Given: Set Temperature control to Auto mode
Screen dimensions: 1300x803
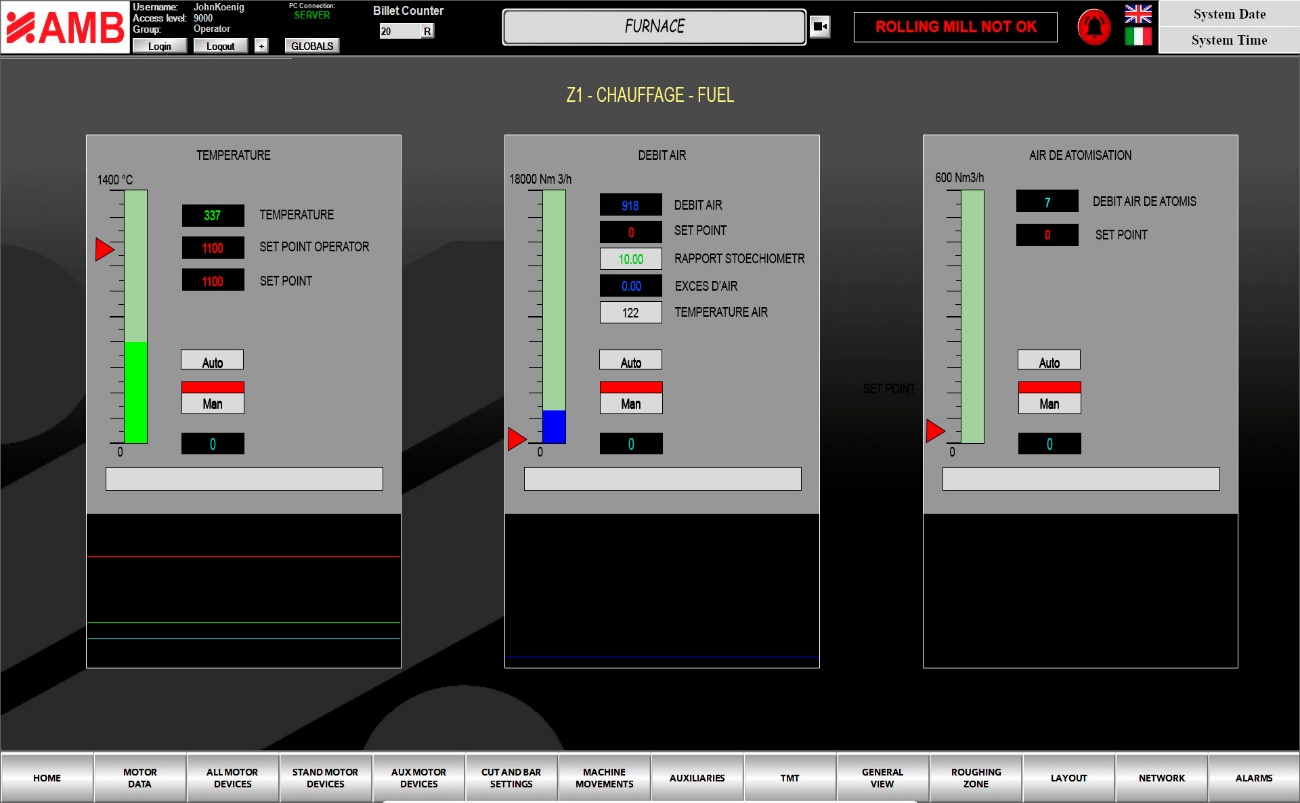Looking at the screenshot, I should [x=212, y=361].
